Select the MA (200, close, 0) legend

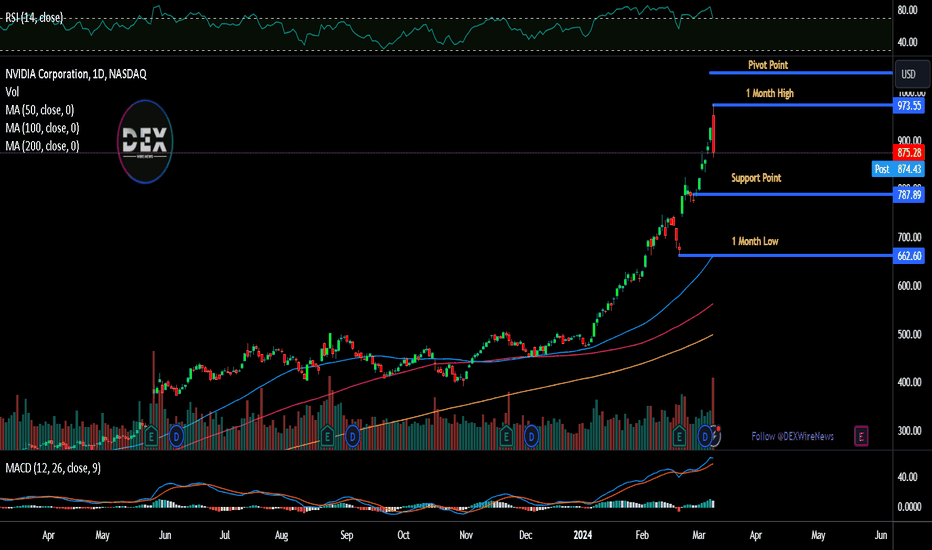tap(42, 146)
